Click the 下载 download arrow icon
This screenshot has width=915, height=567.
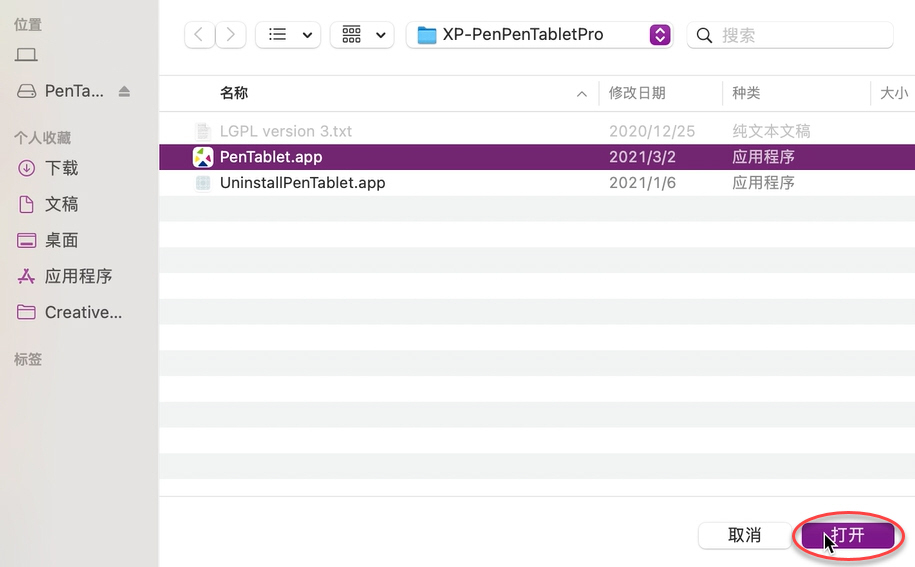point(26,168)
